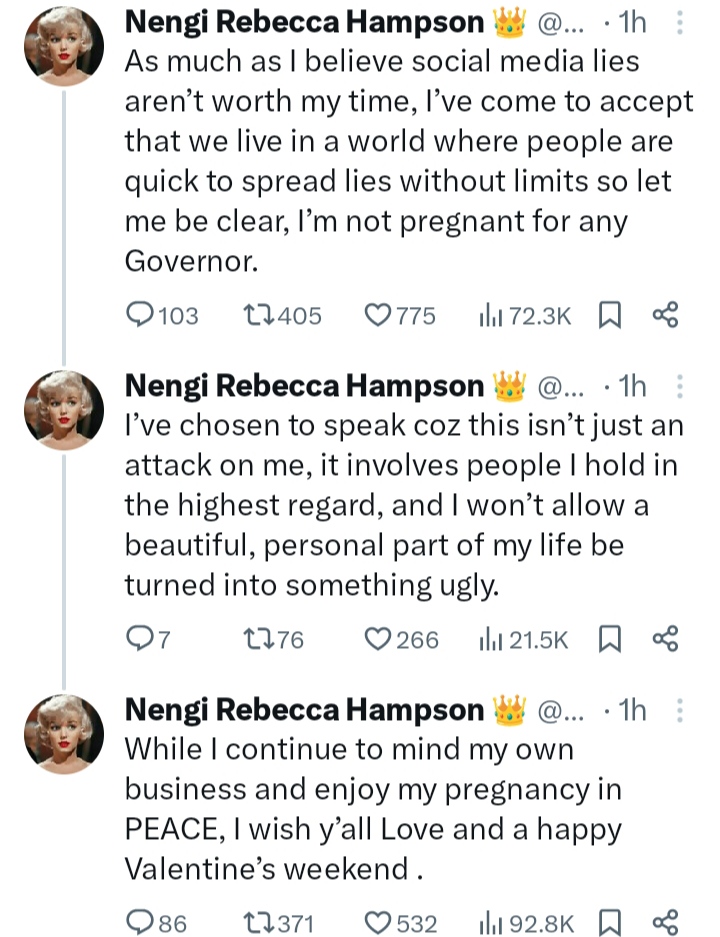
Task: Bookmark the first tweet about social media lies
Action: click(608, 316)
